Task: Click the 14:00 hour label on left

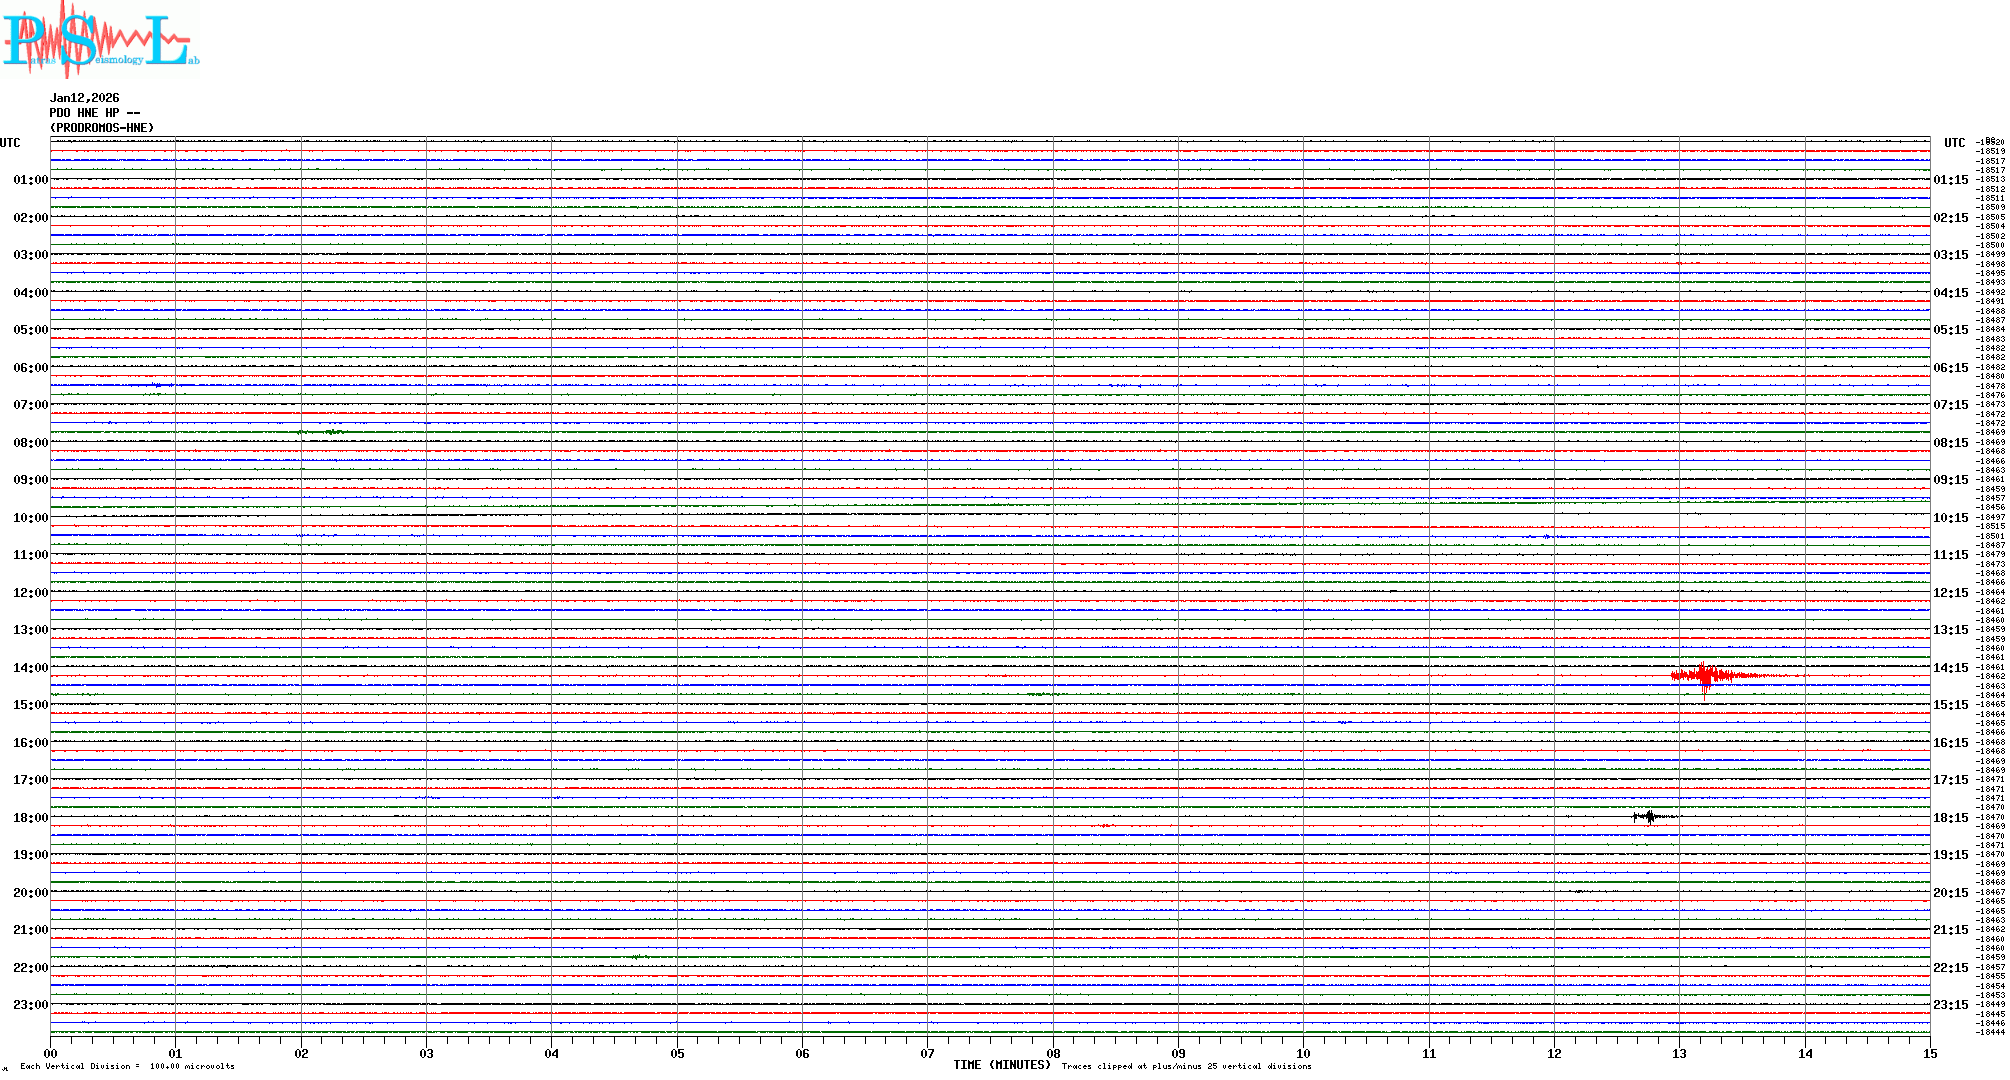Action: pyautogui.click(x=30, y=668)
